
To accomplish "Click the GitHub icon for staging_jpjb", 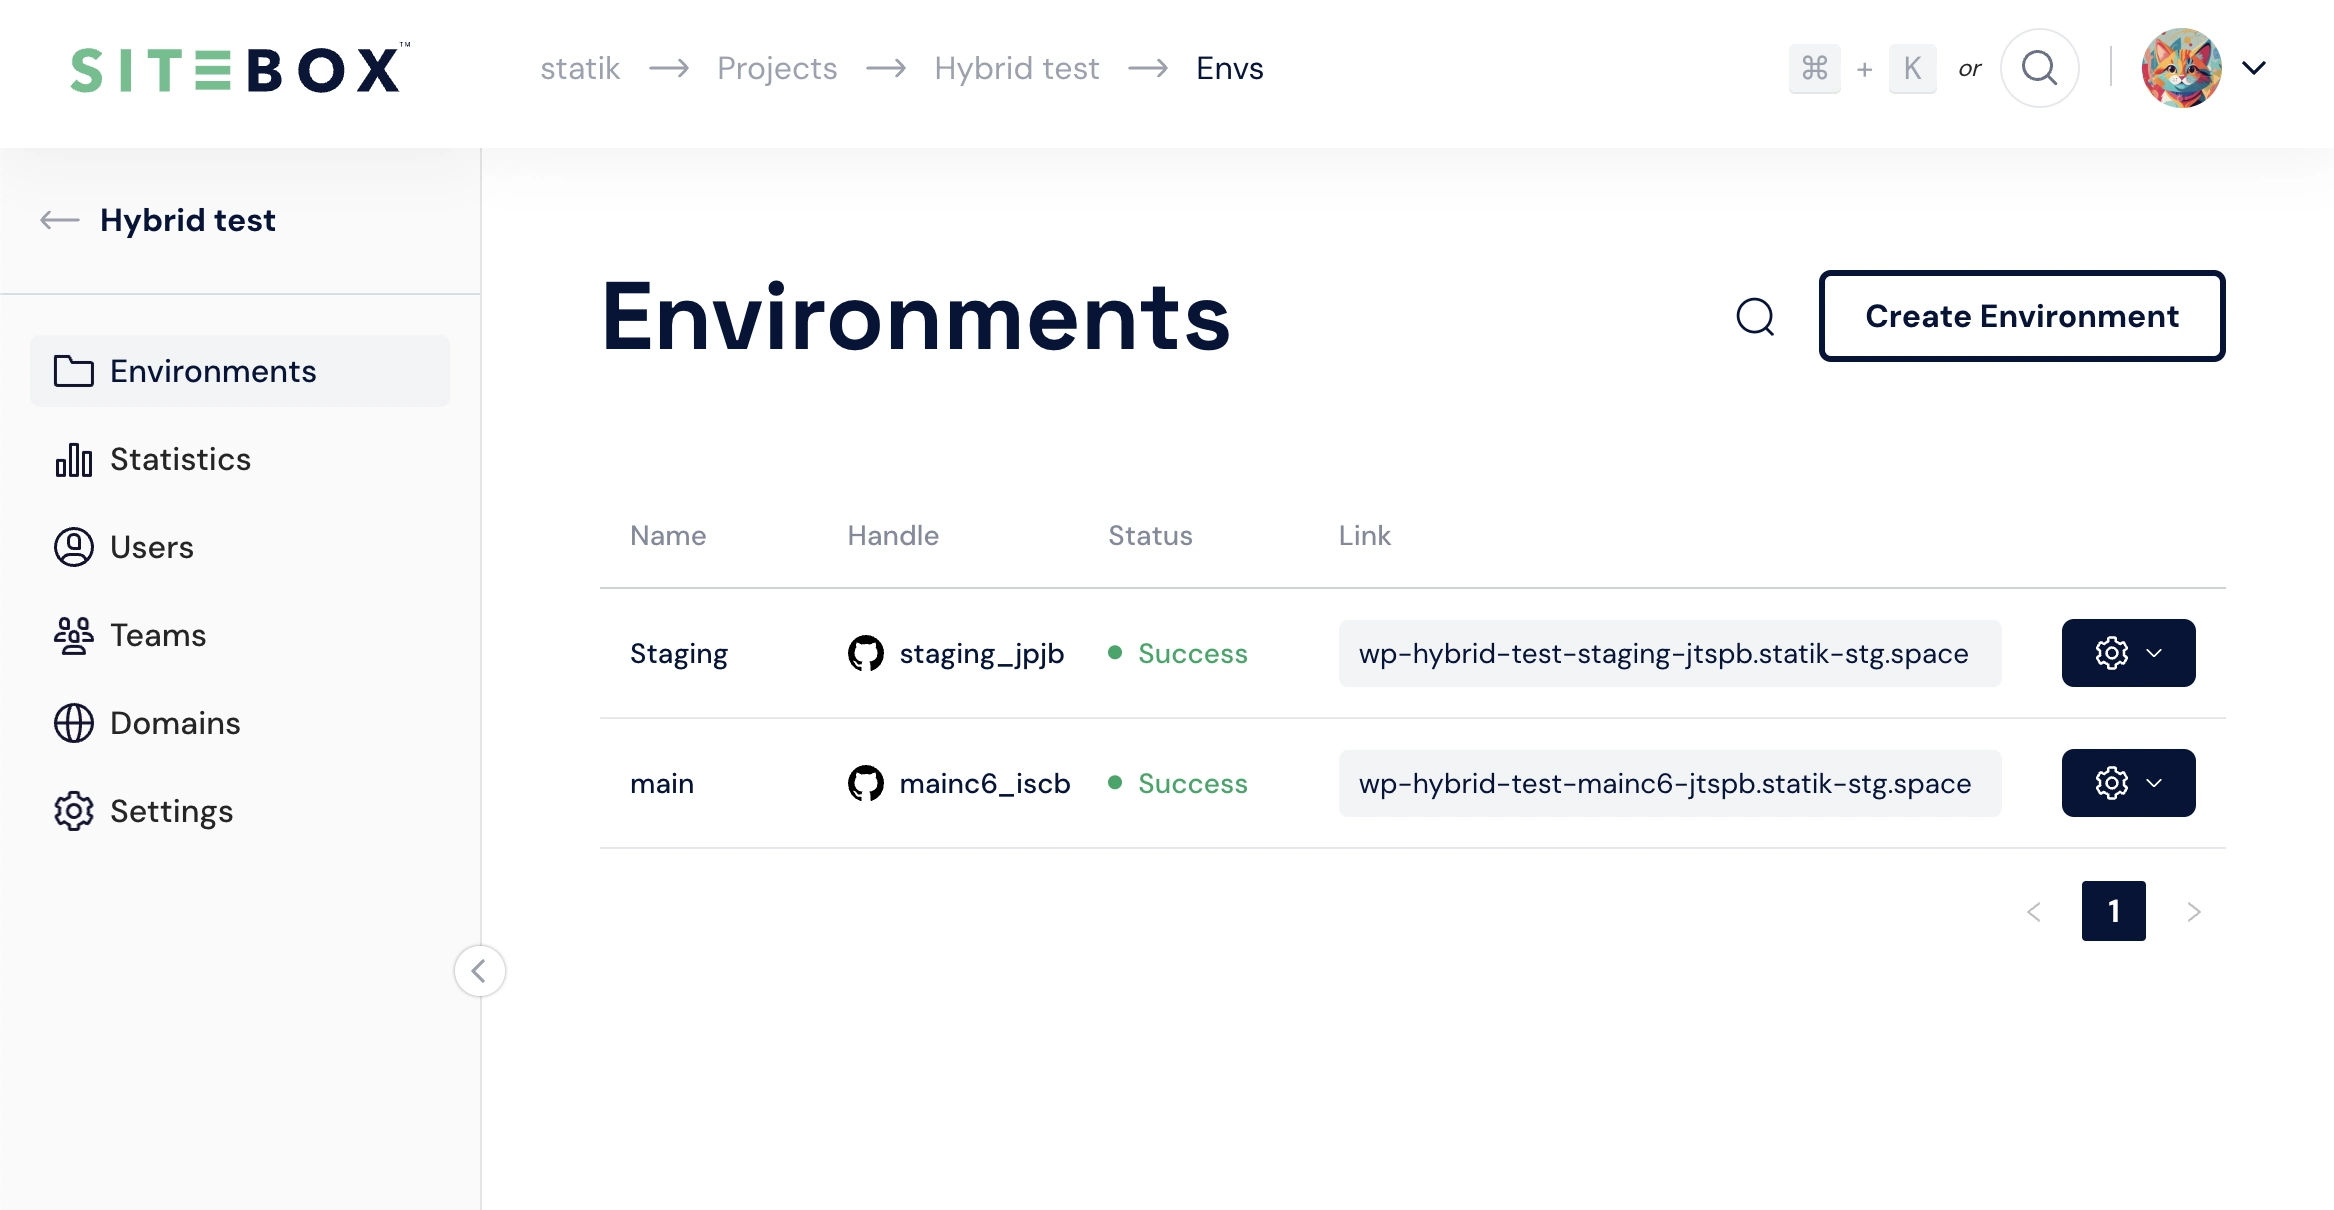I will (x=864, y=653).
